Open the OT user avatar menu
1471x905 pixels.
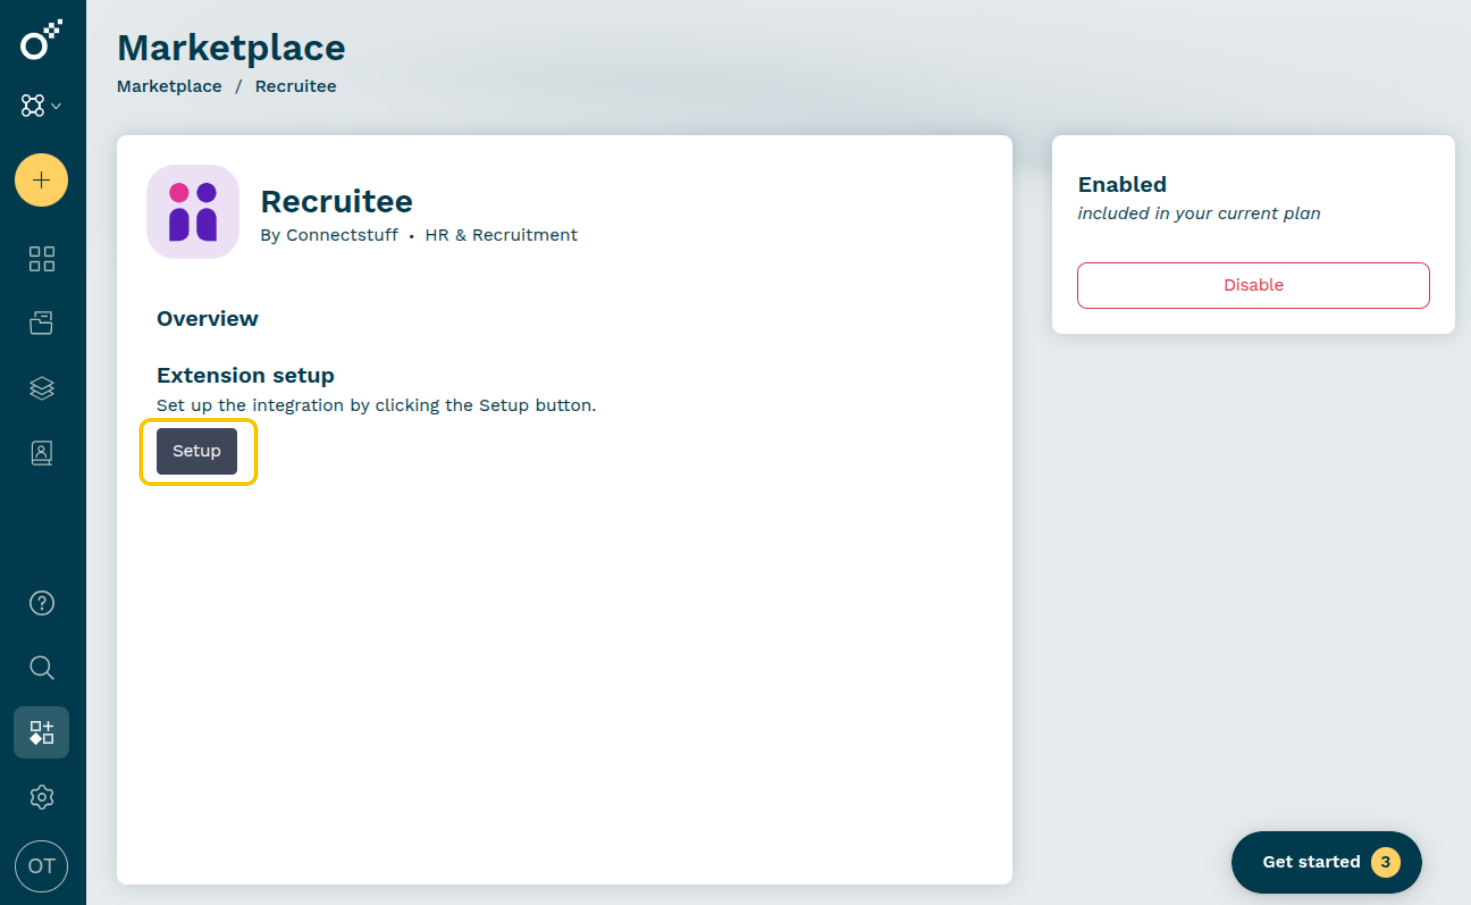41,866
